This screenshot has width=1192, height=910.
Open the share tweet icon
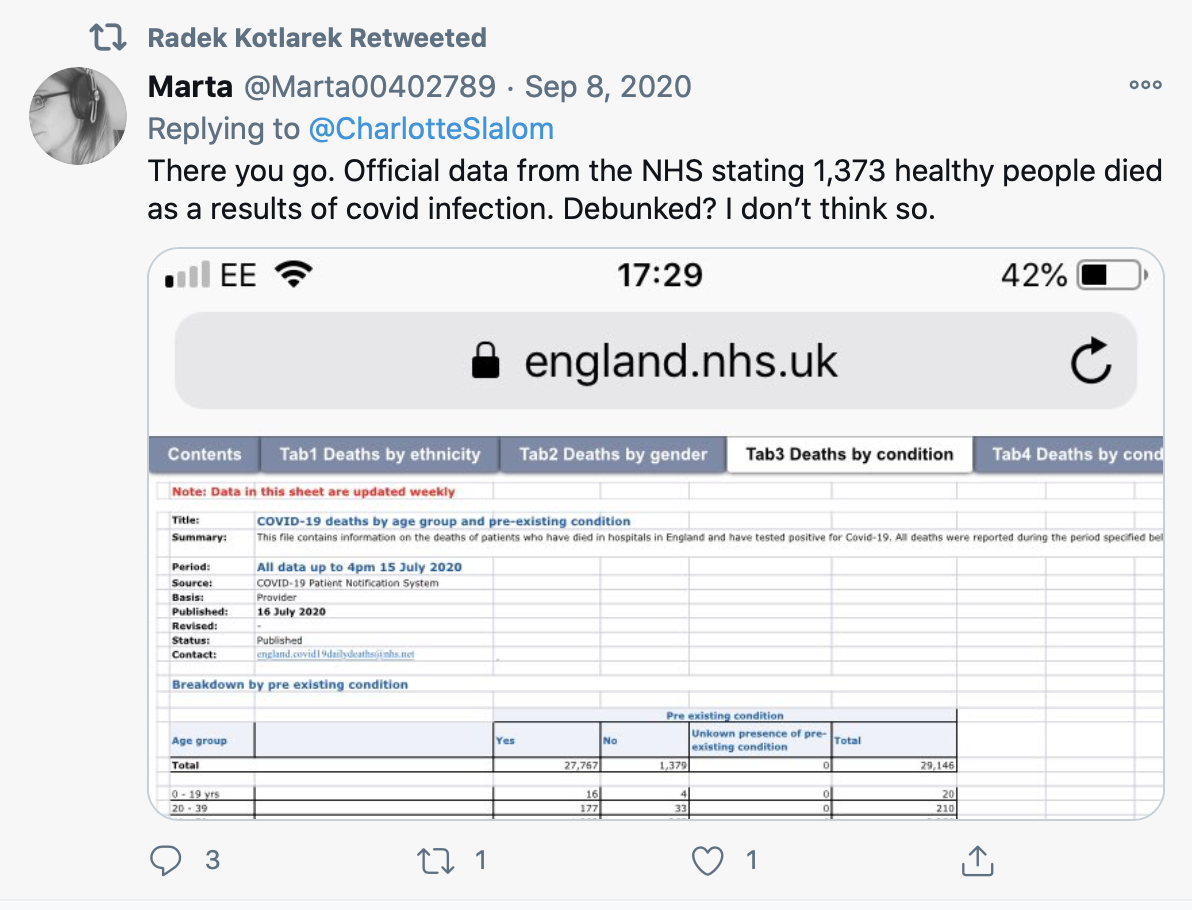coord(975,860)
